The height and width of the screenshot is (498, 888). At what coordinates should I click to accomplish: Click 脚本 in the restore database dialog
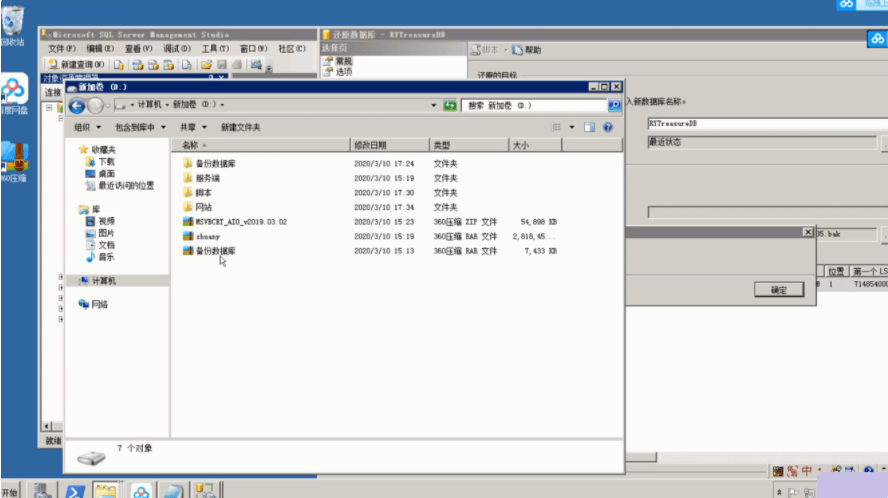point(485,50)
